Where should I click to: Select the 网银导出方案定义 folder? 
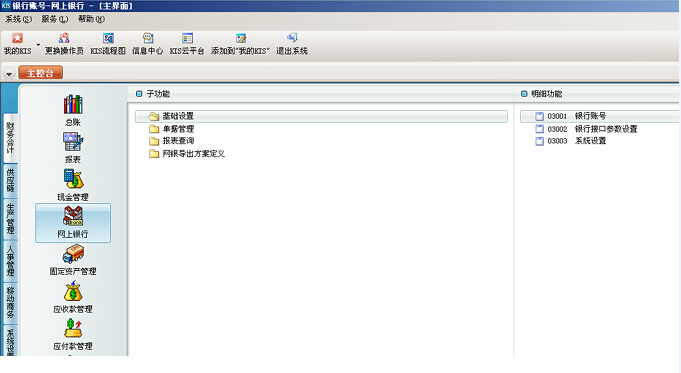pyautogui.click(x=187, y=153)
